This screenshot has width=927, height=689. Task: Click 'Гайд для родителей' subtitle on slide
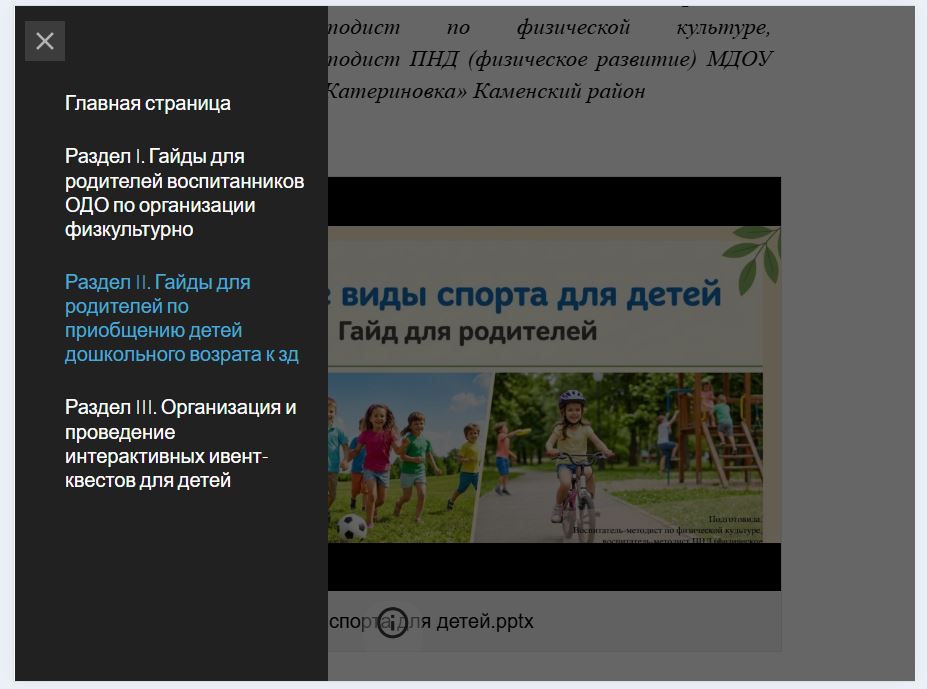467,331
